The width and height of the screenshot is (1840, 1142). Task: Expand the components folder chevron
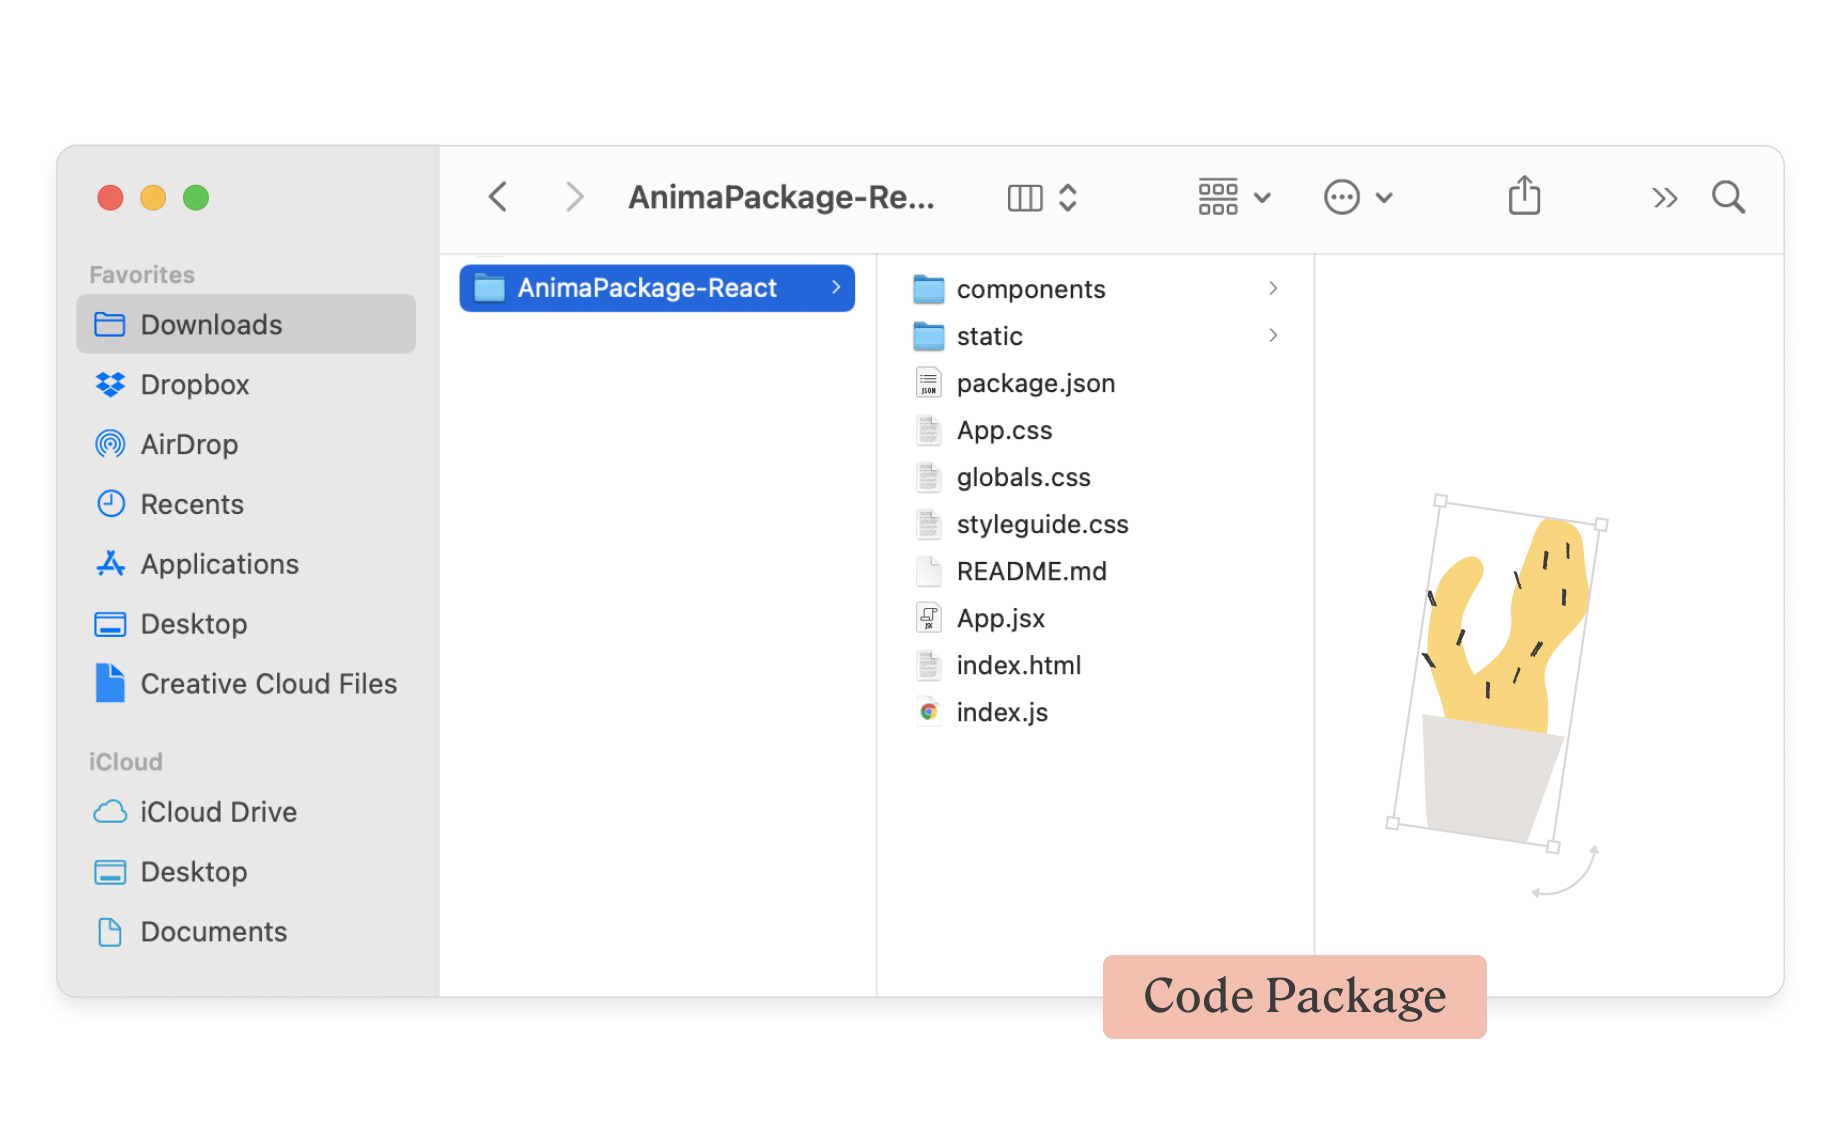[x=1272, y=289]
